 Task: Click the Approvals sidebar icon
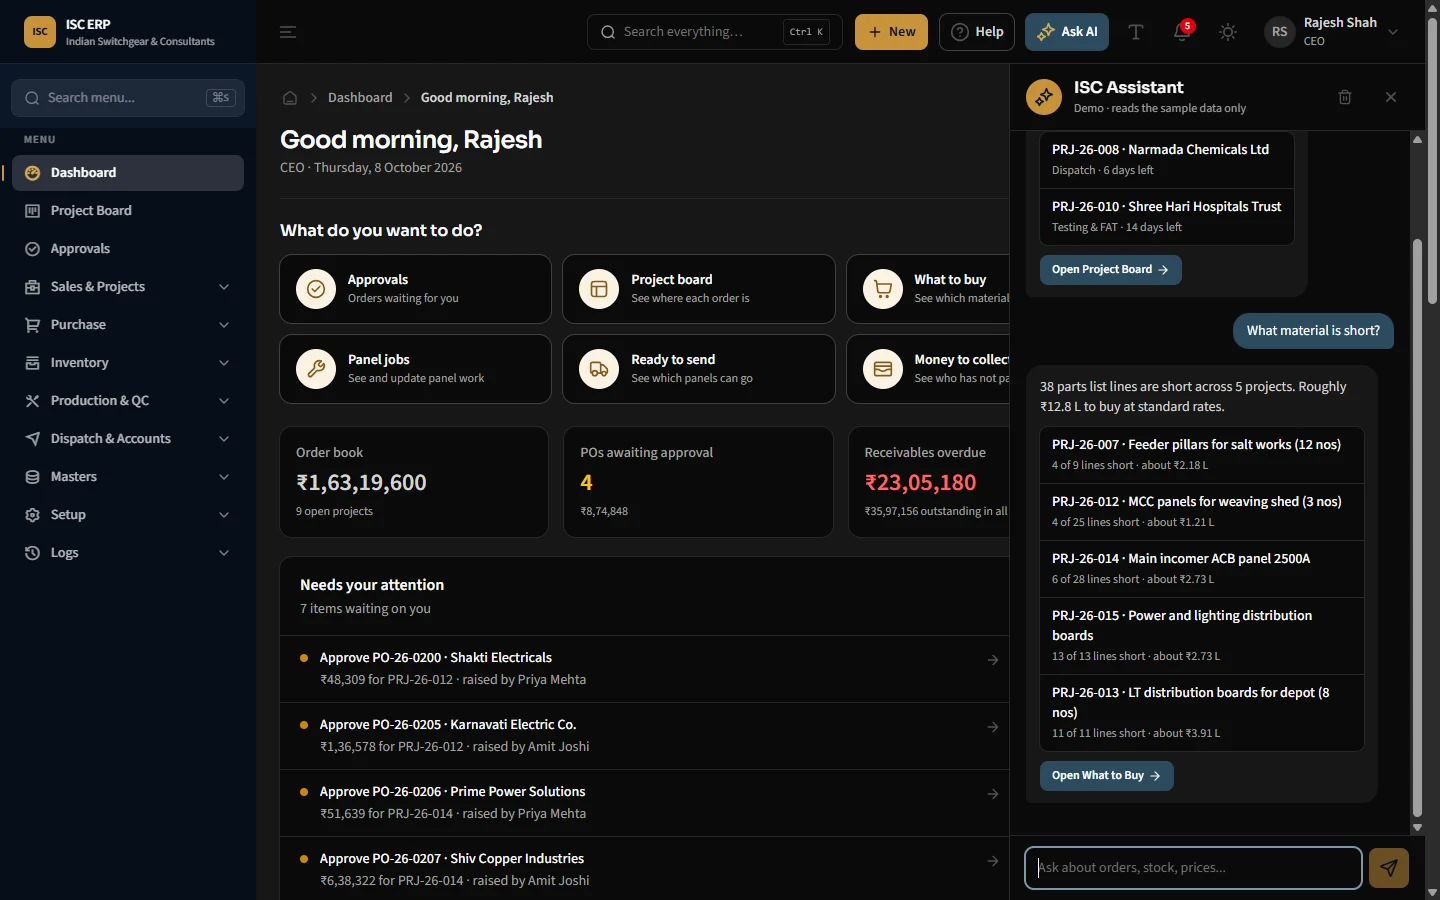point(32,249)
